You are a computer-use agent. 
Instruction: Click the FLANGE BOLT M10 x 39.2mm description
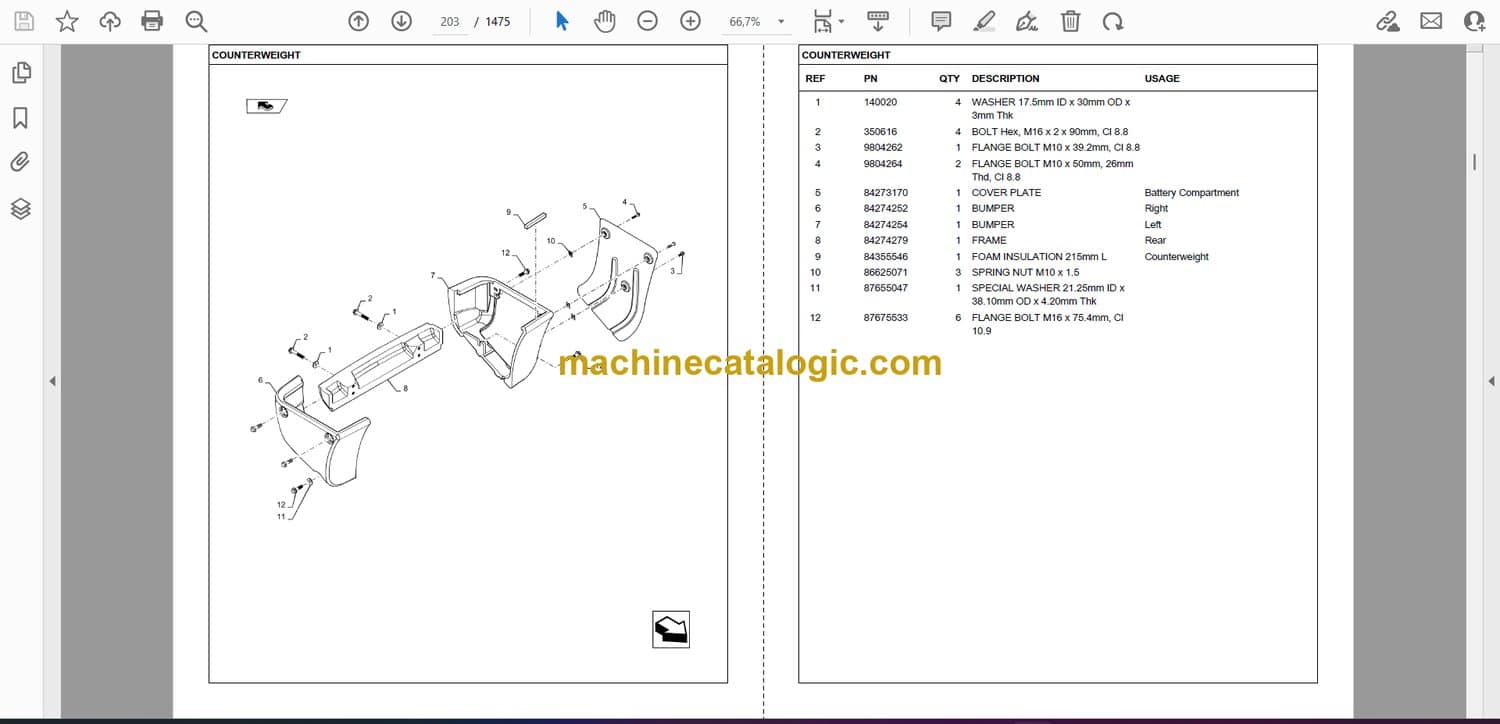point(1055,148)
